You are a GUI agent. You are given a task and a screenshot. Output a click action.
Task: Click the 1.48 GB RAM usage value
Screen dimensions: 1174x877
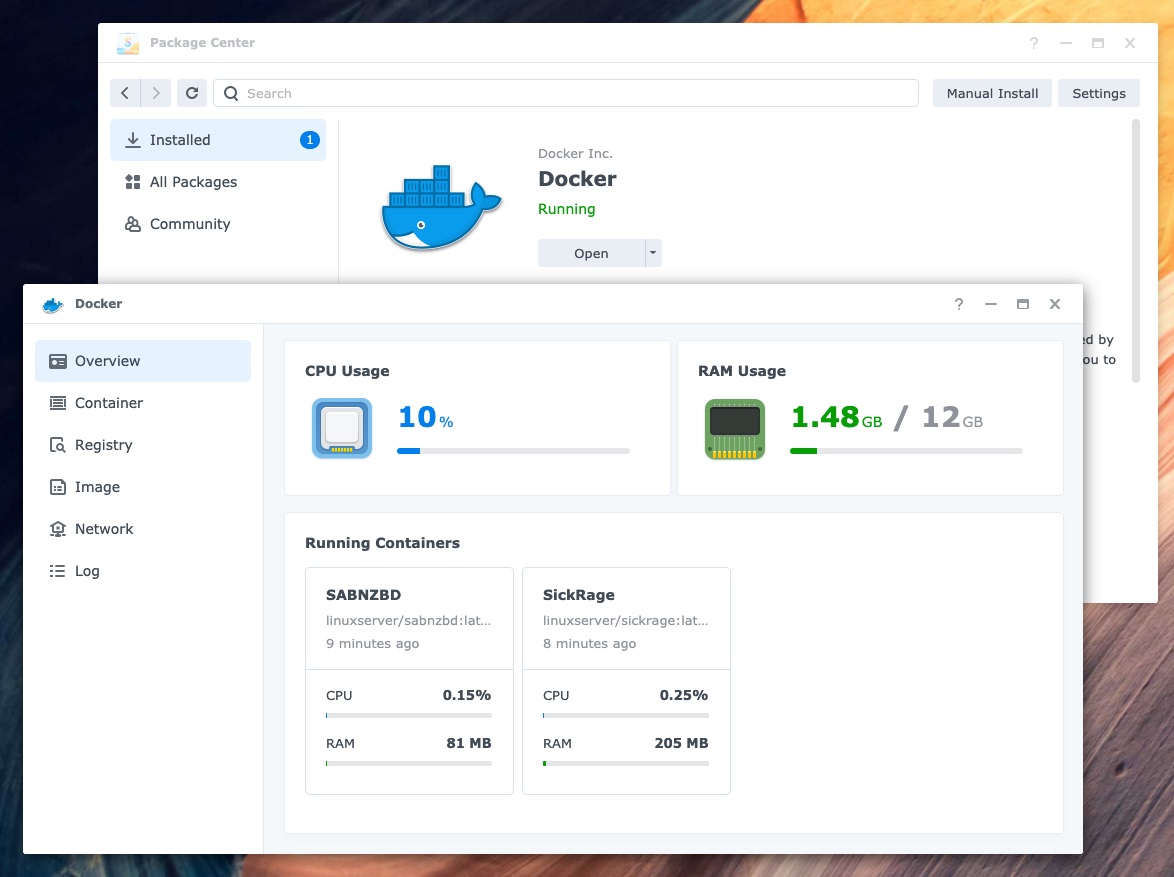point(836,417)
